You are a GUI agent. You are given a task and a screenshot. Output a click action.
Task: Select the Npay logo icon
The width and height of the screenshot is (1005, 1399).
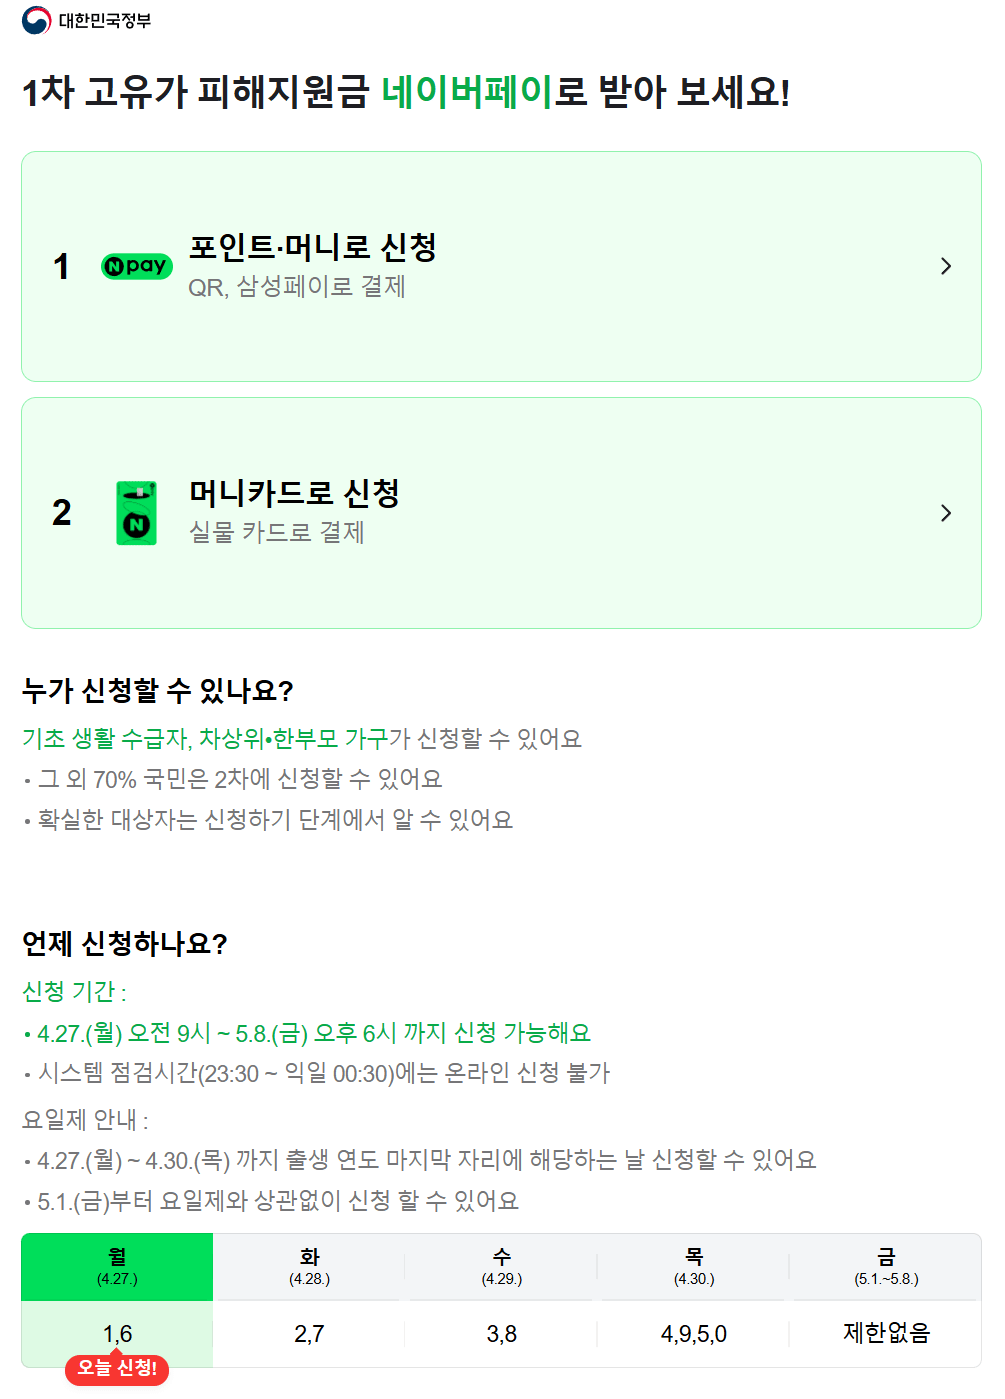[136, 266]
